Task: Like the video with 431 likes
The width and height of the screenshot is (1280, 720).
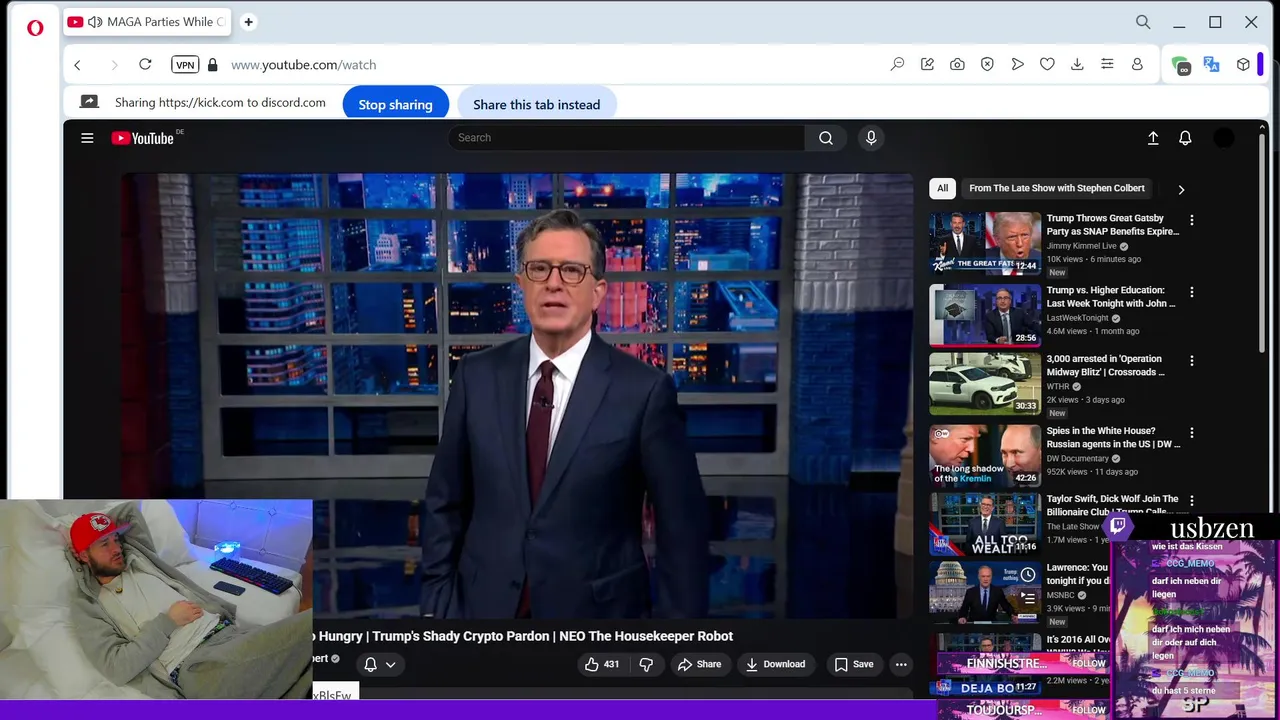Action: pyautogui.click(x=602, y=664)
